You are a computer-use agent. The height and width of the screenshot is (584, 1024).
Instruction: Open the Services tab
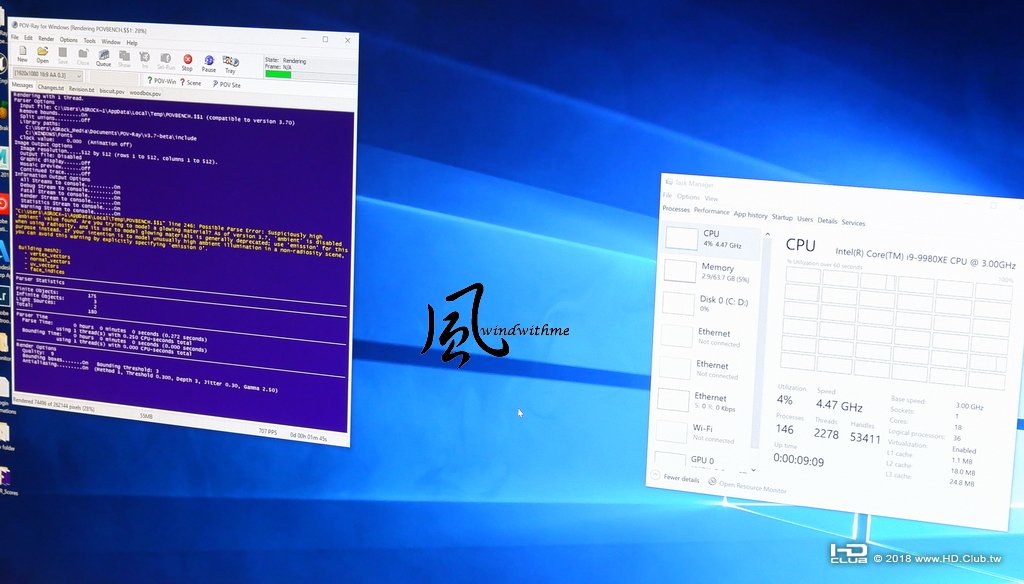pyautogui.click(x=853, y=223)
